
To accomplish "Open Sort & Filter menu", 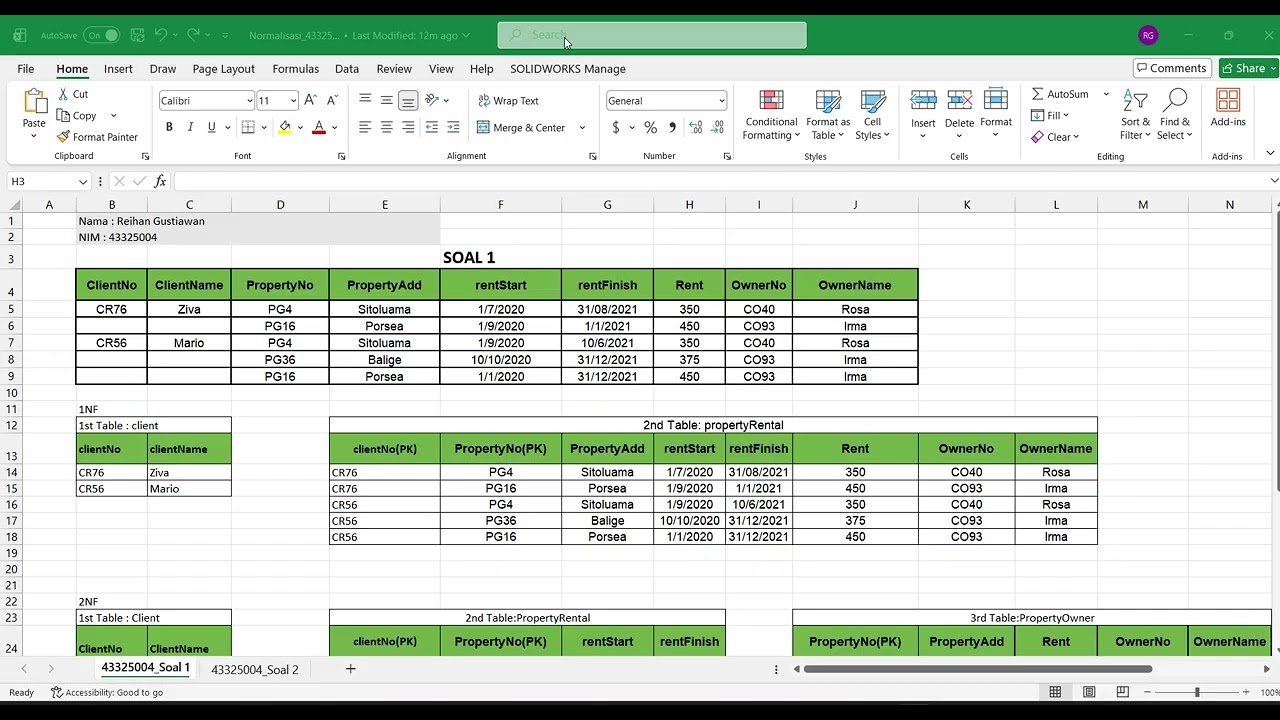I will (1135, 115).
